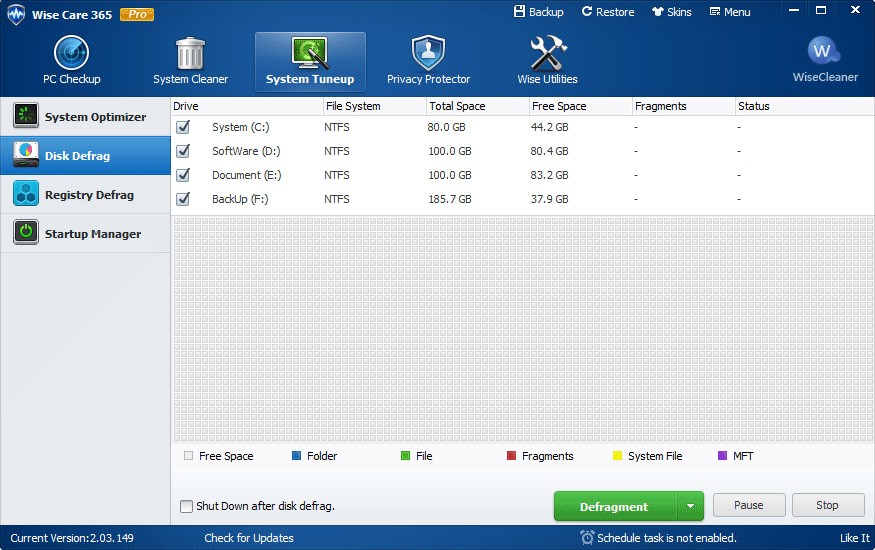Viewport: 875px width, 550px height.
Task: Select the System (C:) drive name
Action: pyautogui.click(x=241, y=127)
